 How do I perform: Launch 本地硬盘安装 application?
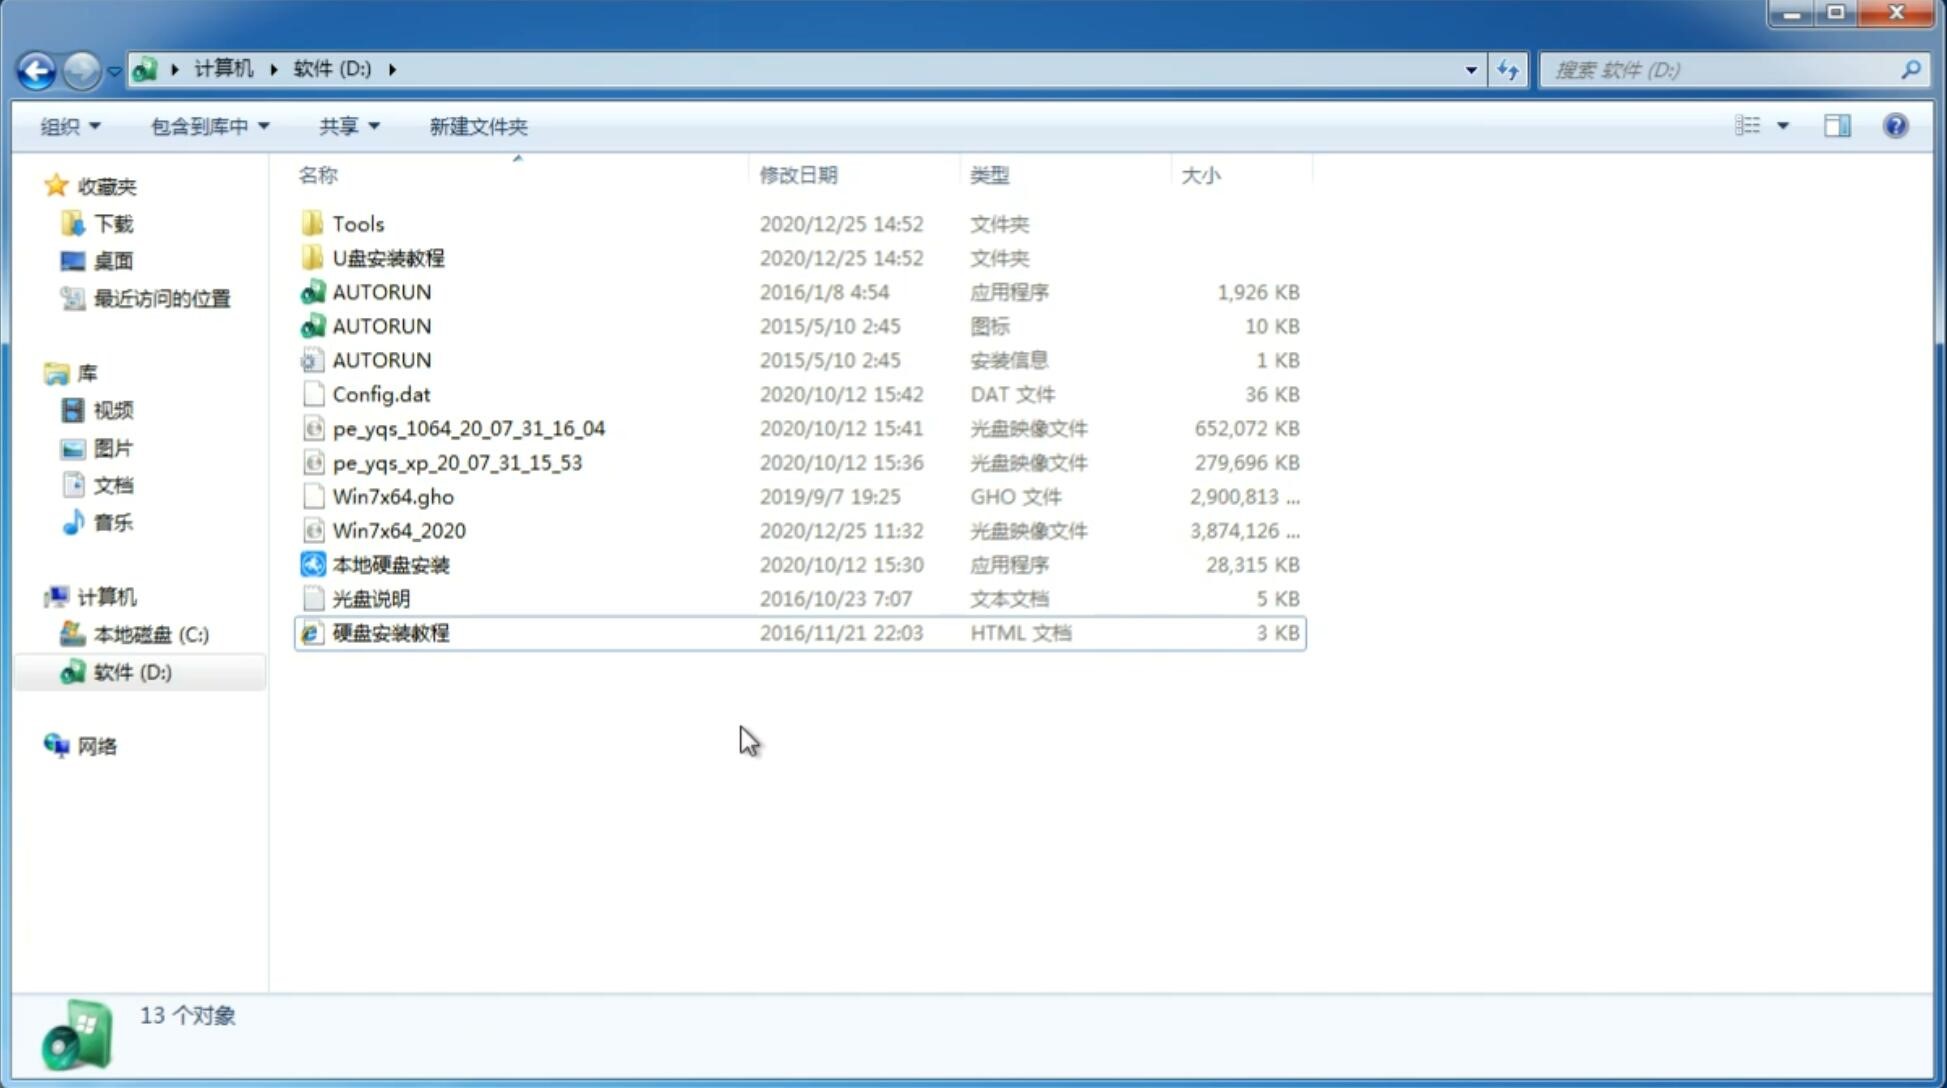click(x=389, y=564)
